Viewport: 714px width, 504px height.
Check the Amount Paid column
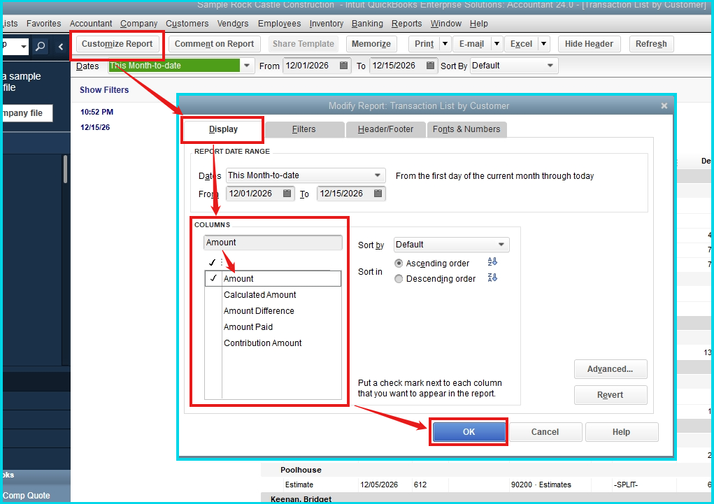[x=213, y=327]
